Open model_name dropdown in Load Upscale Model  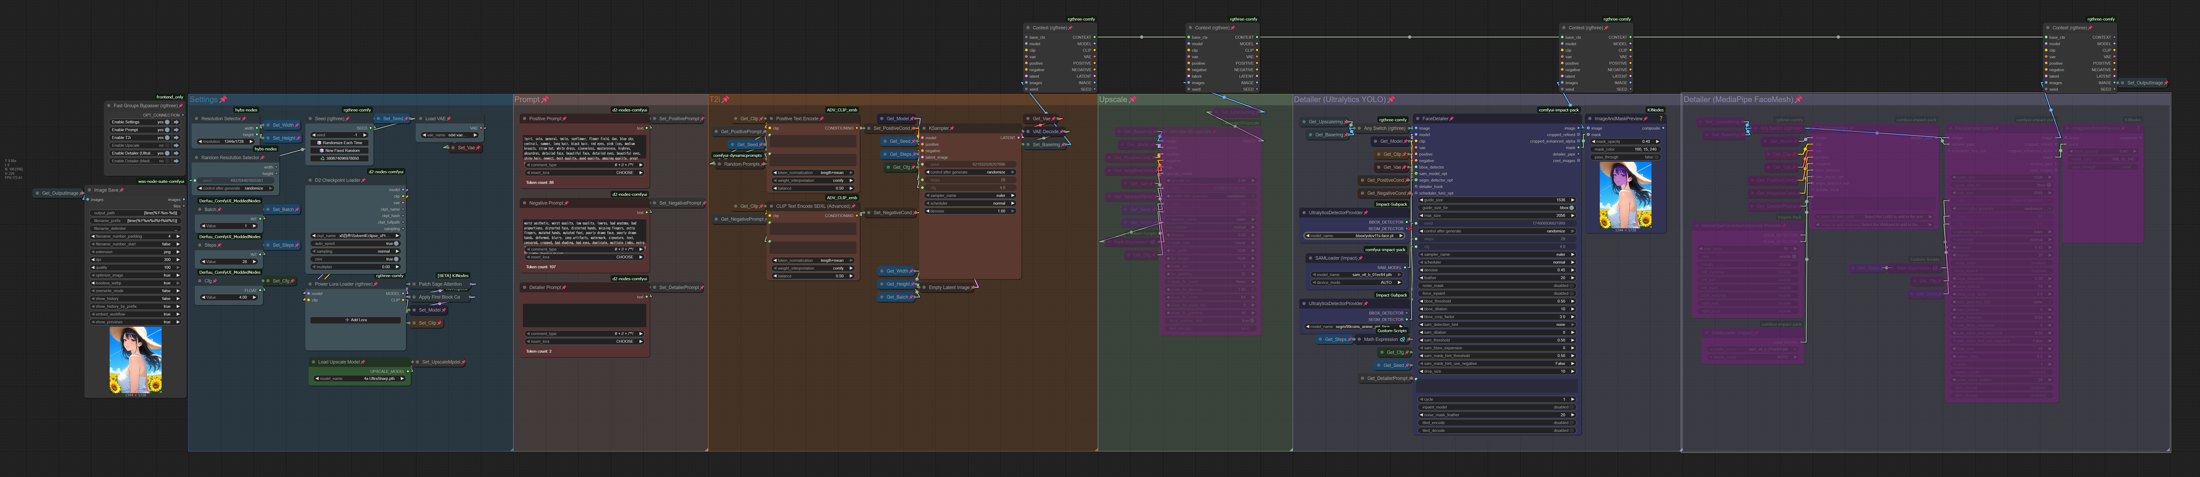[360, 378]
